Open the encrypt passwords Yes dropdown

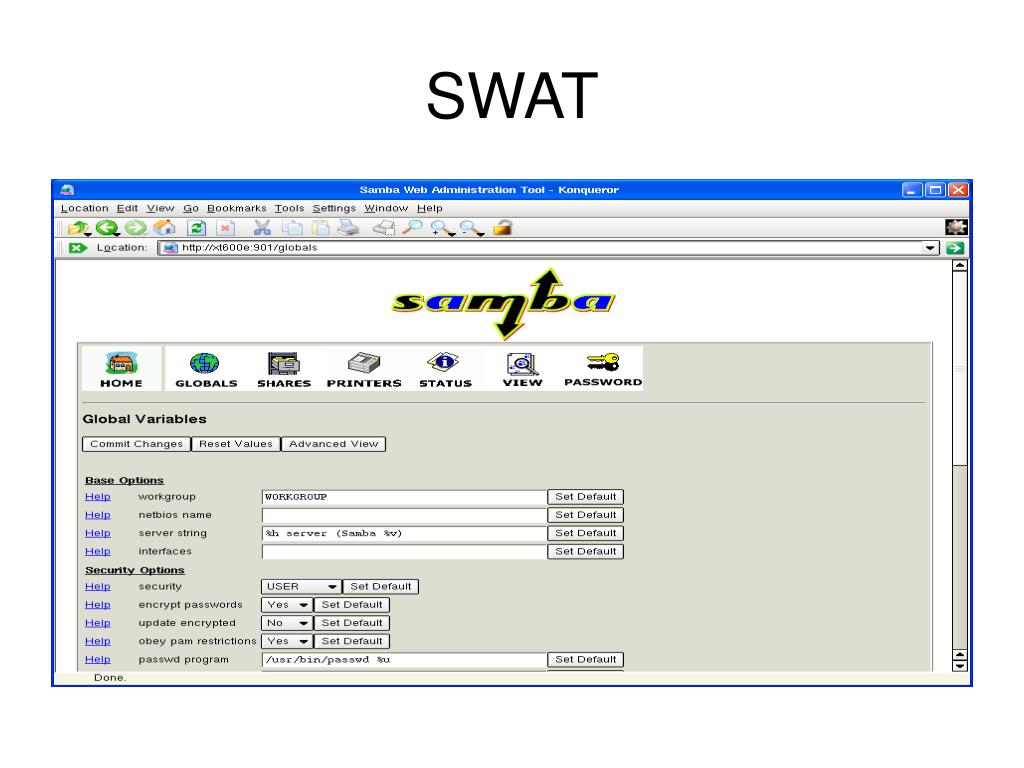click(x=287, y=605)
